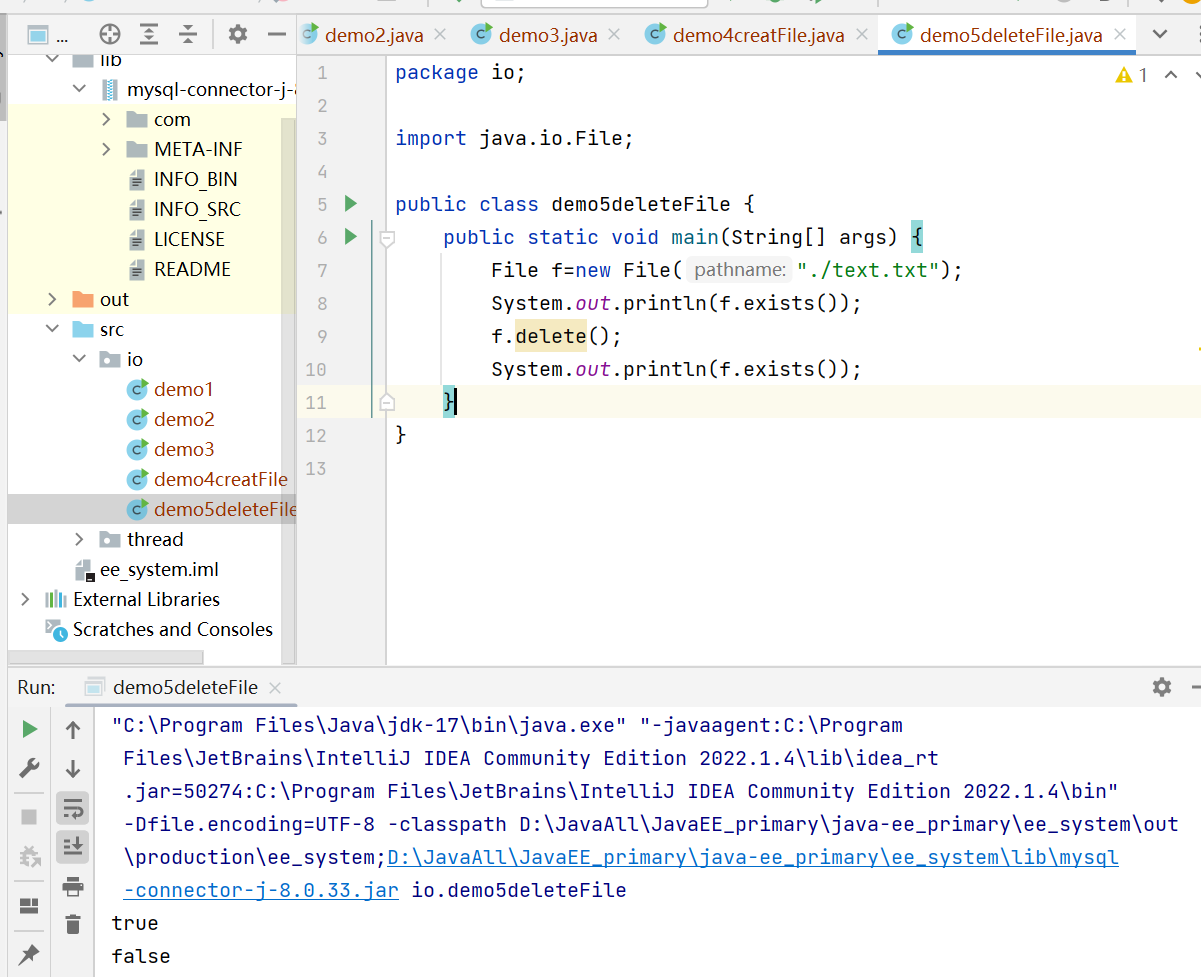This screenshot has width=1201, height=977.
Task: Expand the META-INF folder
Action: 106,149
